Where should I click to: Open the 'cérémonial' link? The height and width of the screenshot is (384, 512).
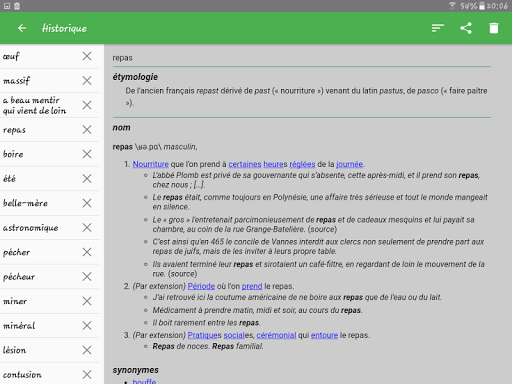tap(276, 335)
